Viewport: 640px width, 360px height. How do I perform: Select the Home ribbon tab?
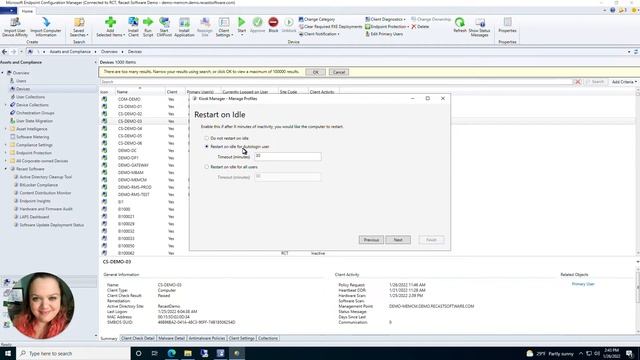click(x=27, y=11)
